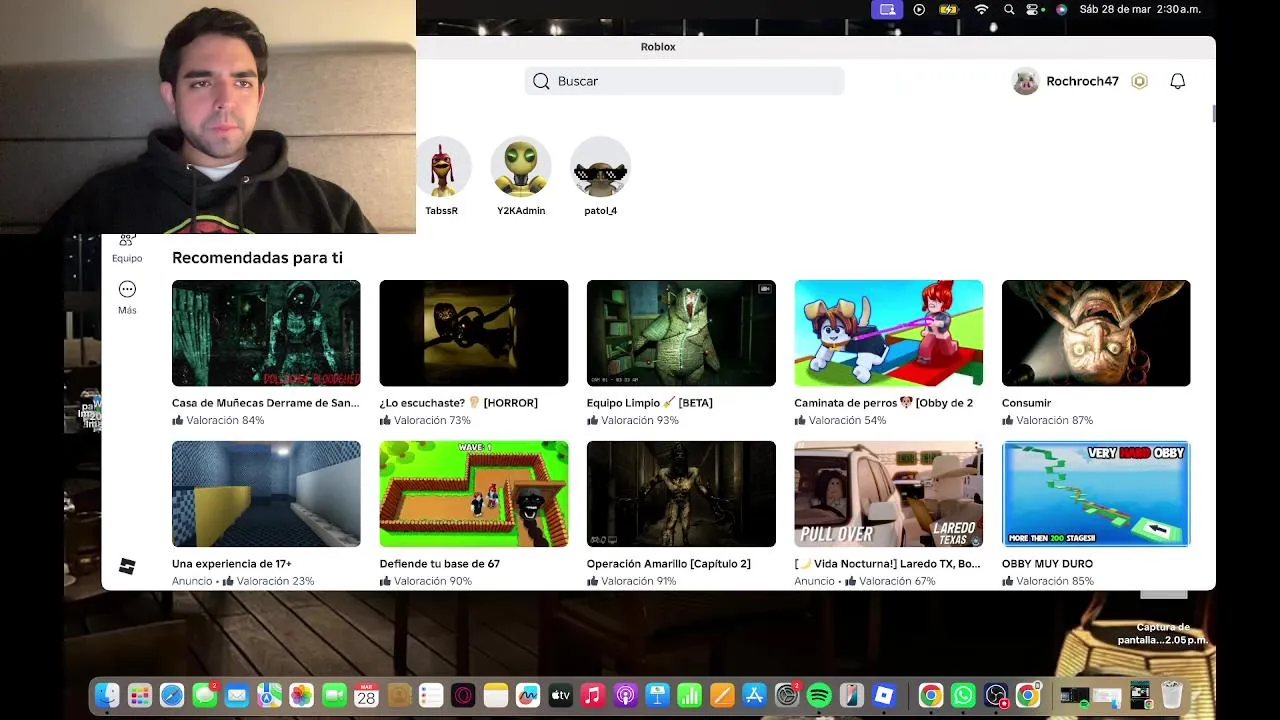Open Wi-Fi menu in the menu bar
Screen dimensions: 1280x720
pyautogui.click(x=982, y=9)
